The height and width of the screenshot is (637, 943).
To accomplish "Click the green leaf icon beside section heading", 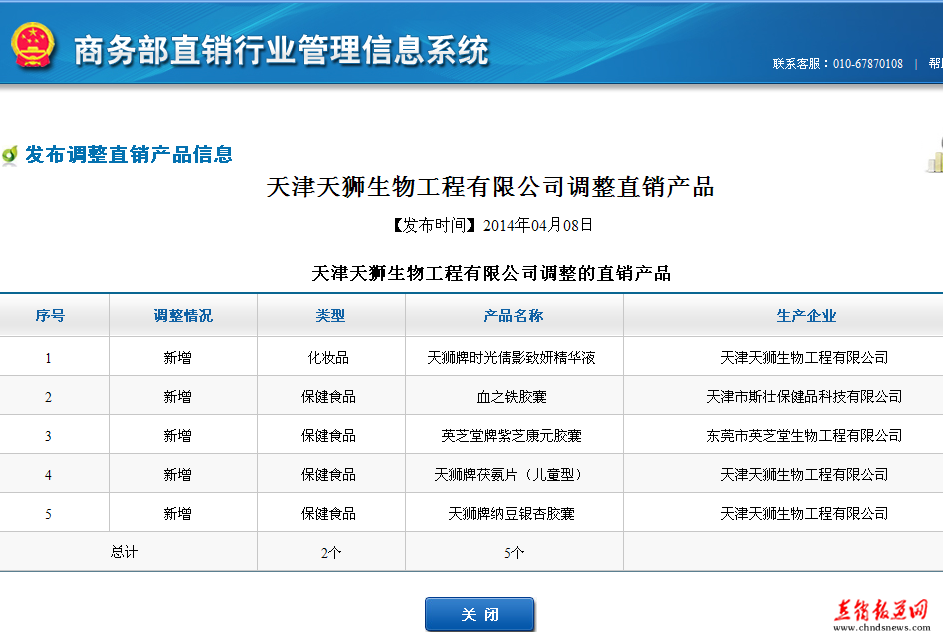I will 10,155.
